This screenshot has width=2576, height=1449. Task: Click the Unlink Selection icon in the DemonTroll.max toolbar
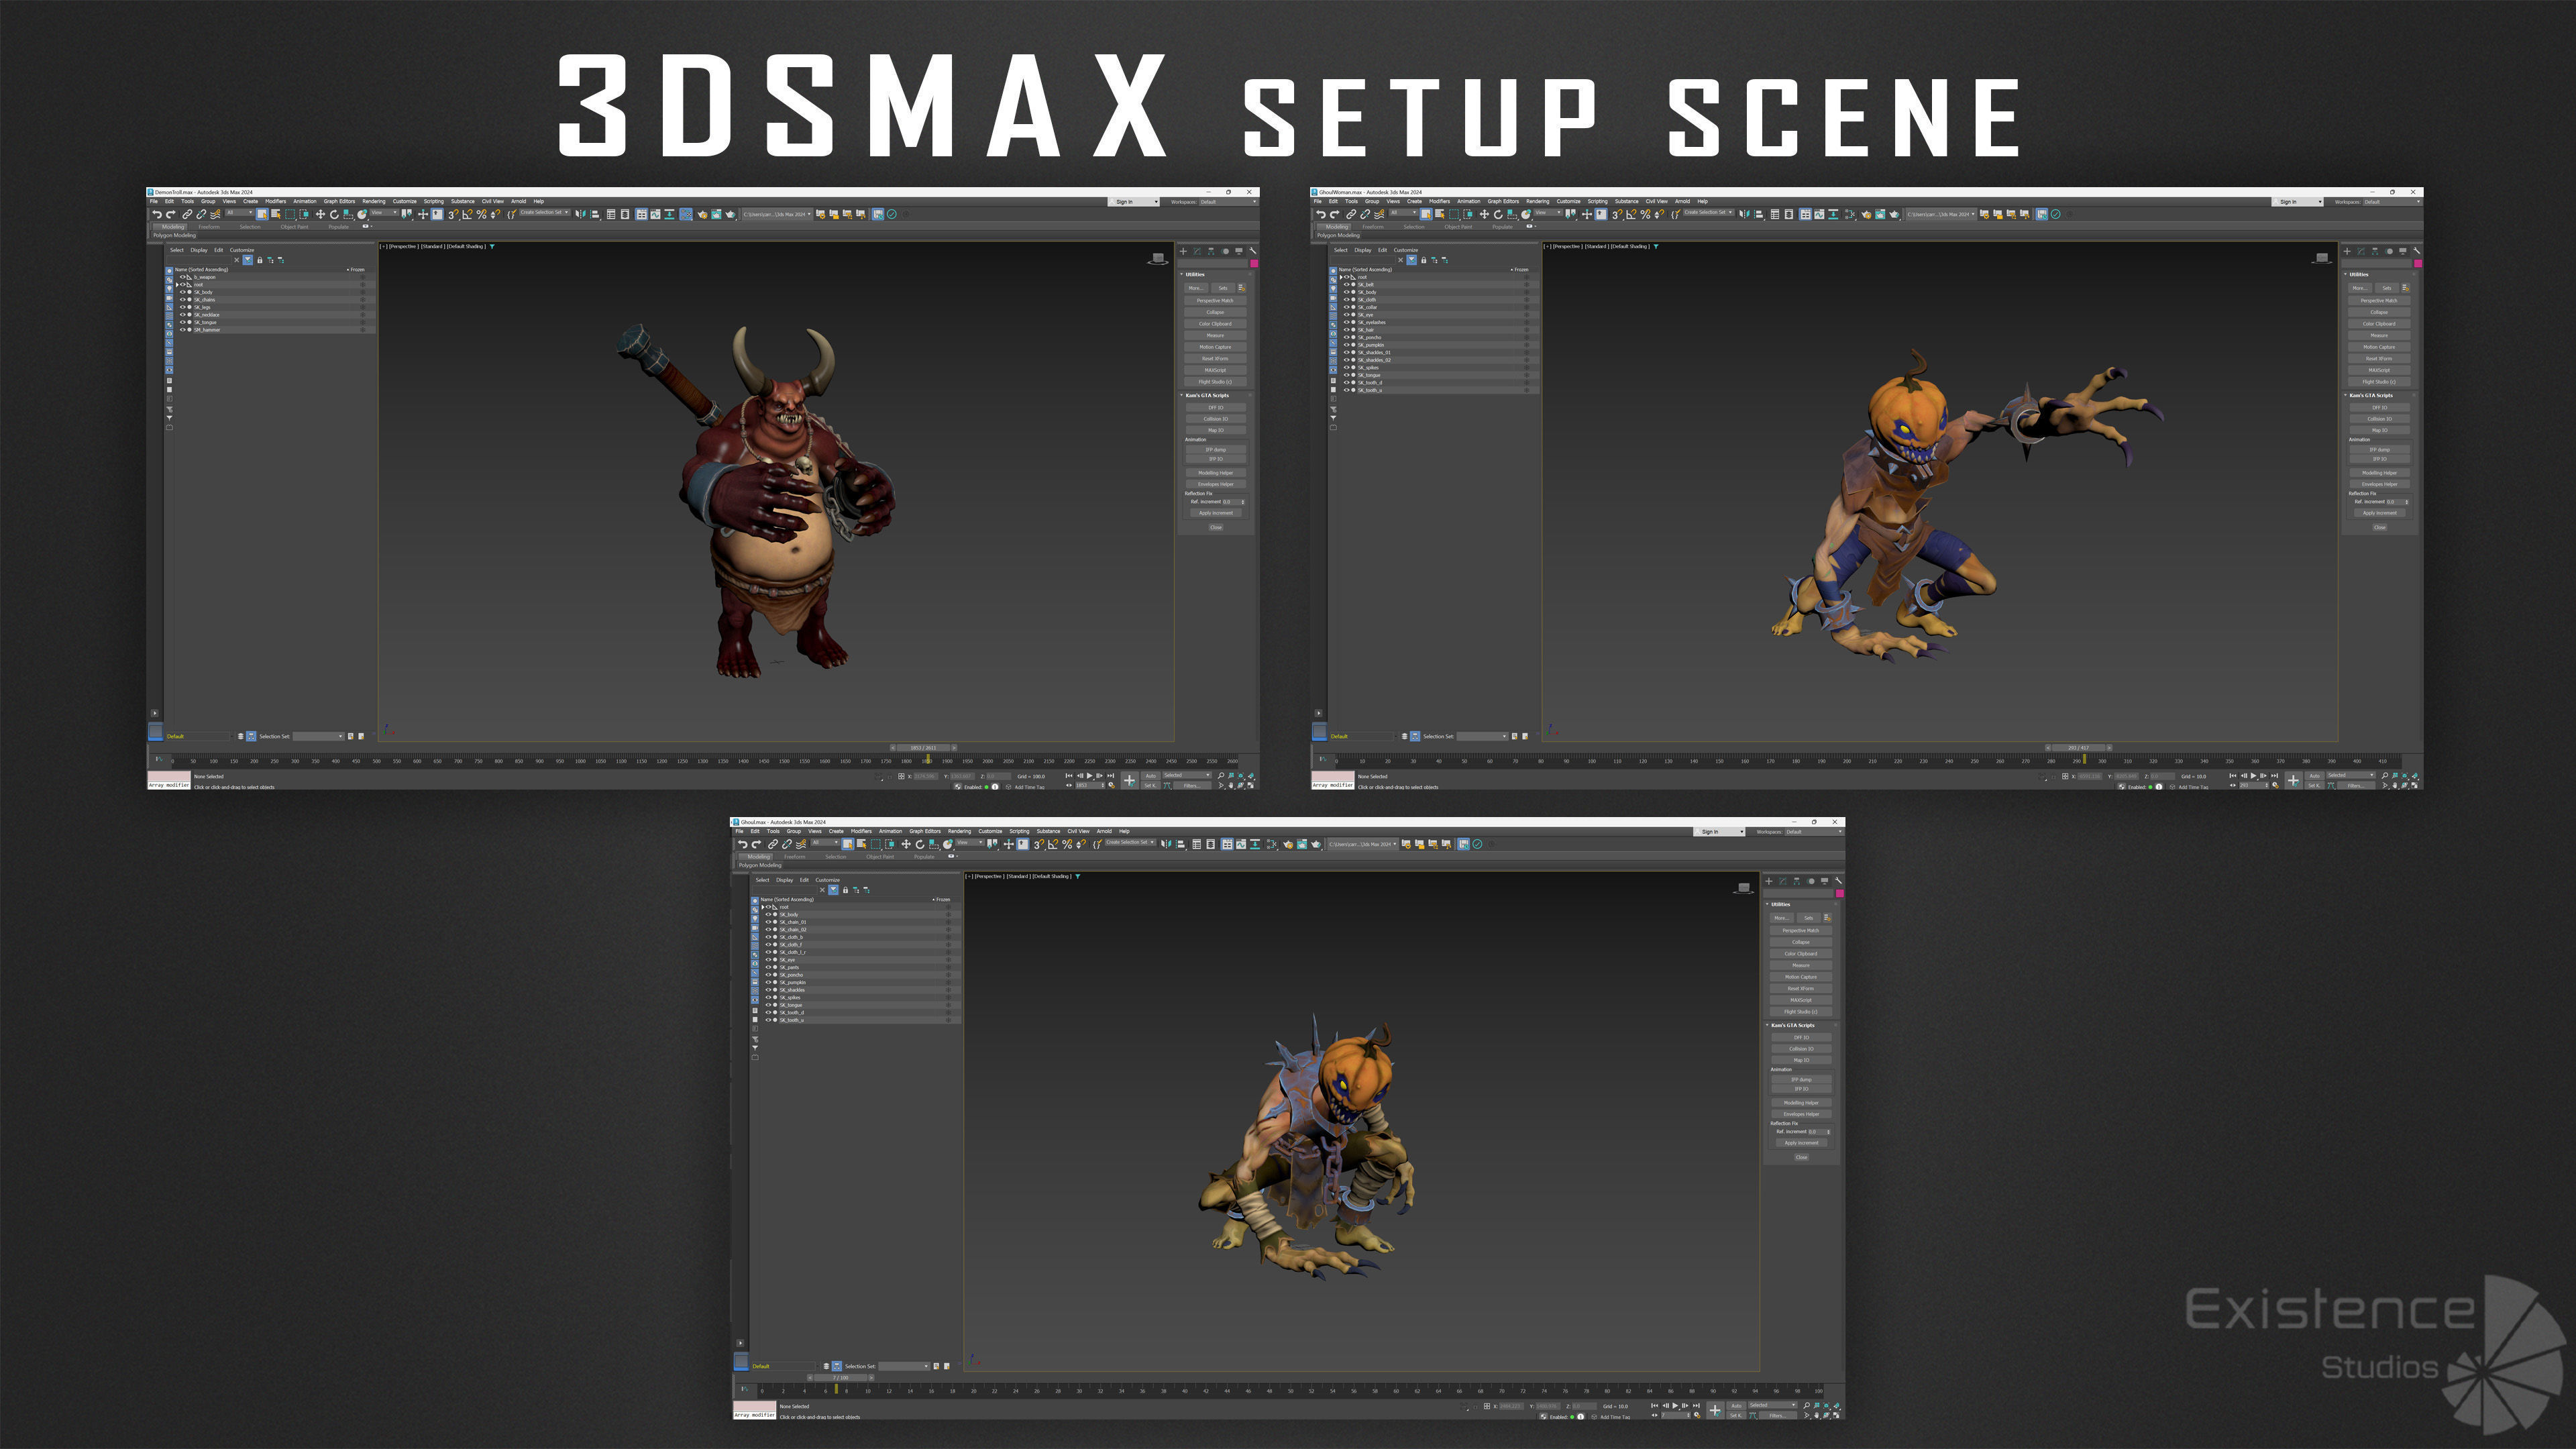pyautogui.click(x=201, y=214)
